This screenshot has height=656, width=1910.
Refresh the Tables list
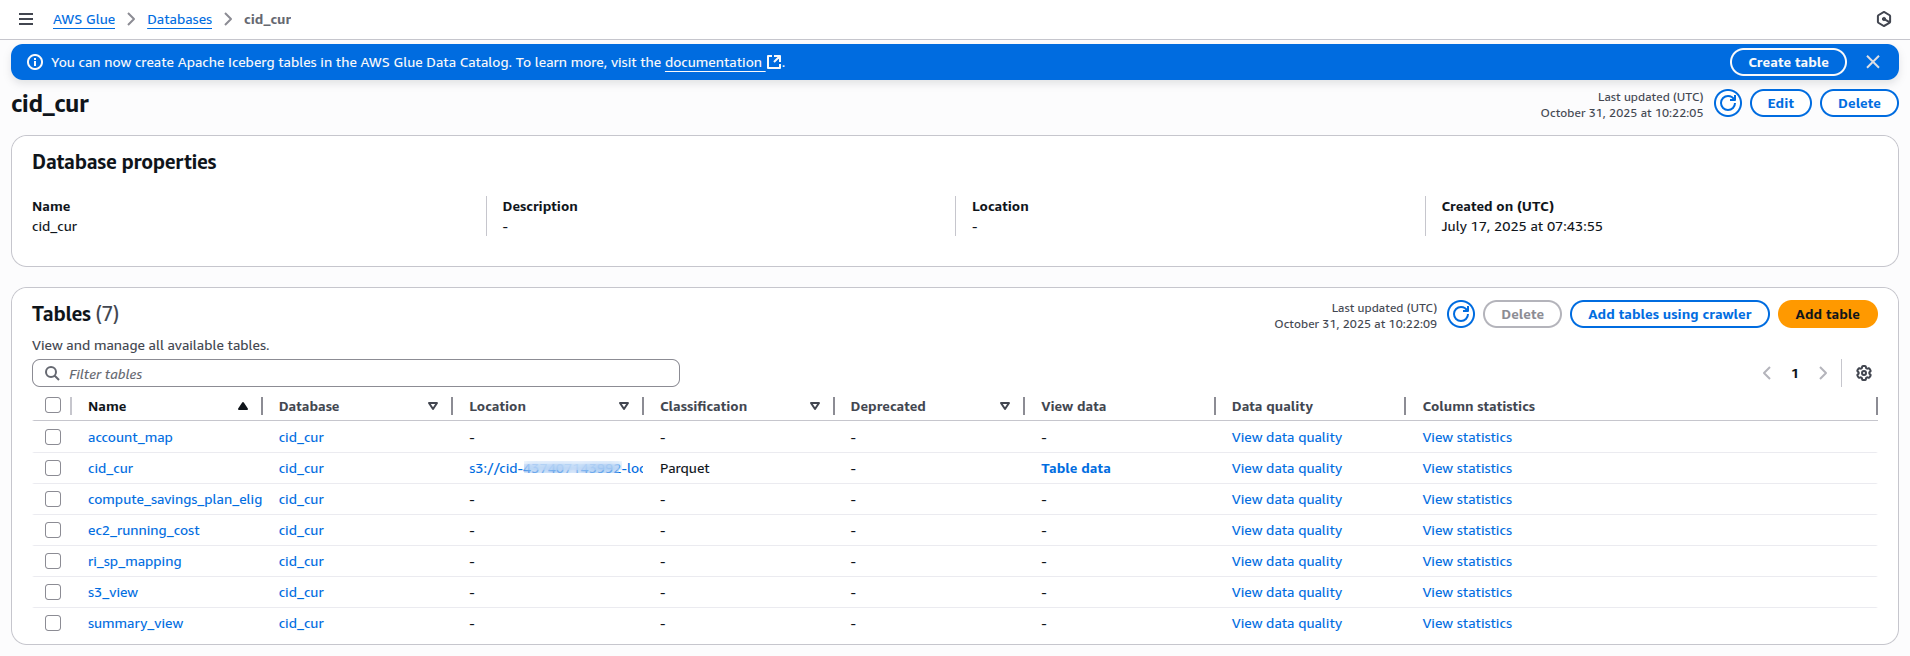1460,314
